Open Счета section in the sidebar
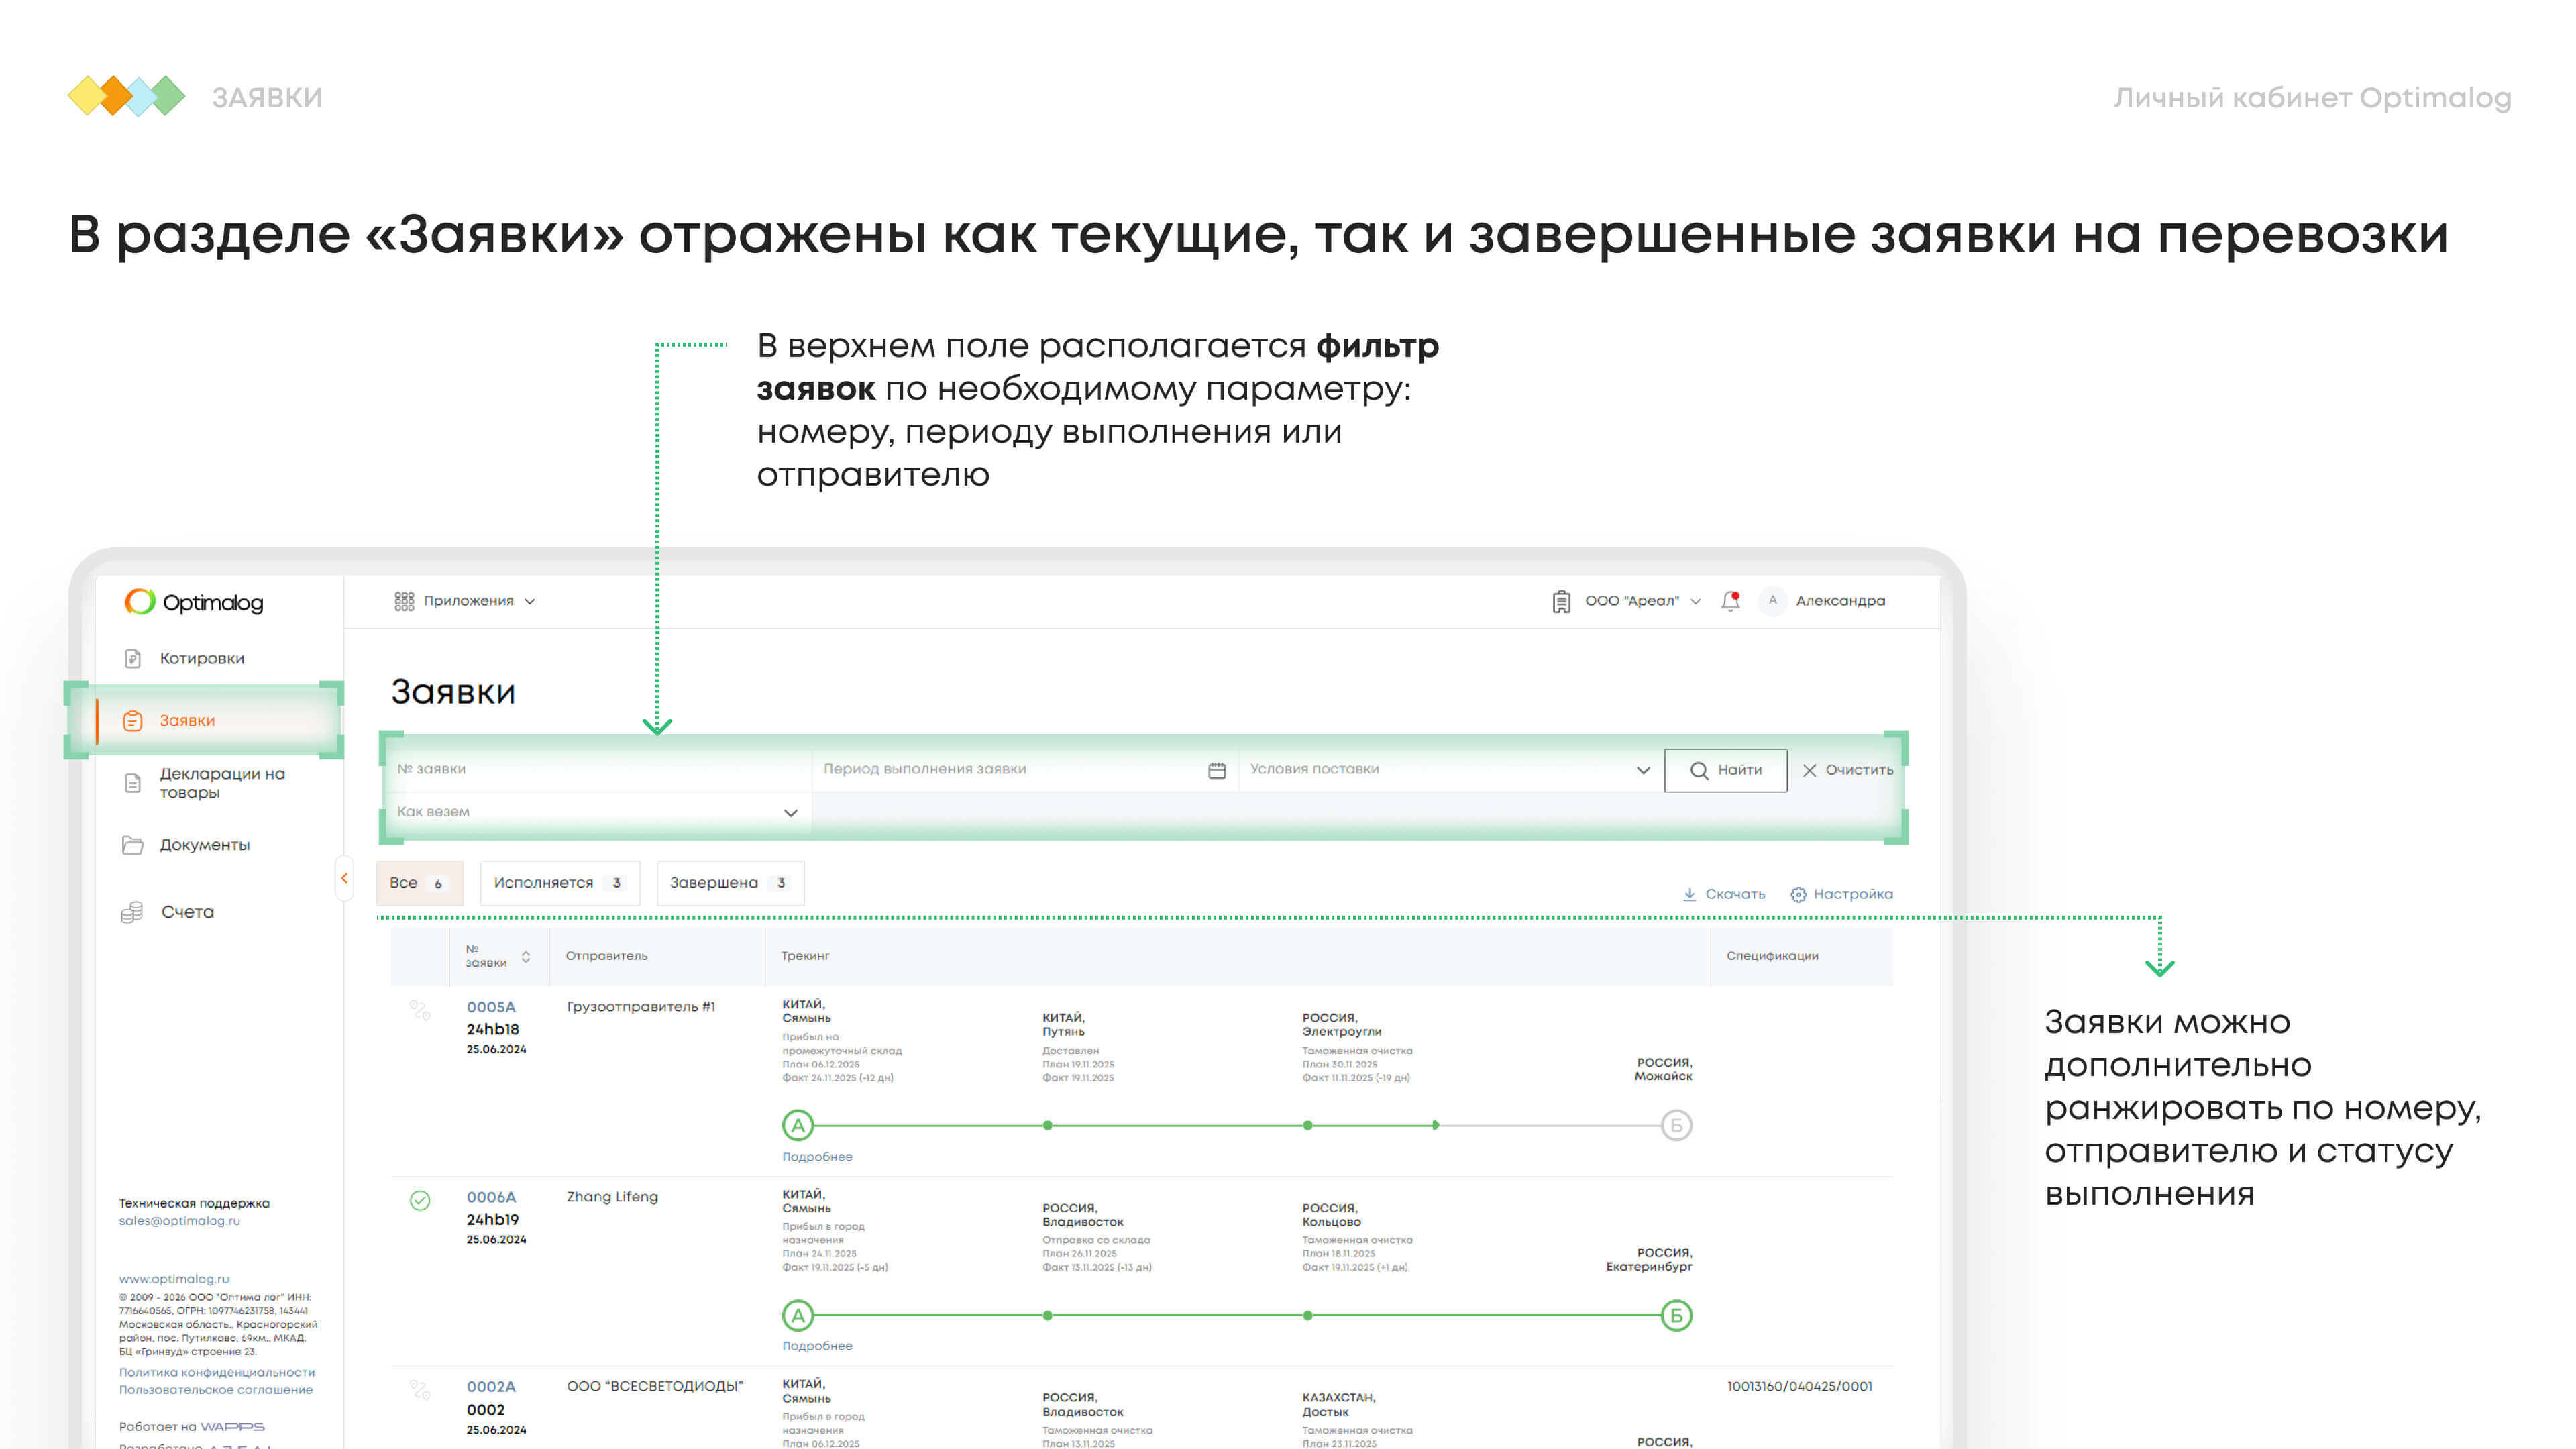Viewport: 2576px width, 1449px height. (x=187, y=912)
